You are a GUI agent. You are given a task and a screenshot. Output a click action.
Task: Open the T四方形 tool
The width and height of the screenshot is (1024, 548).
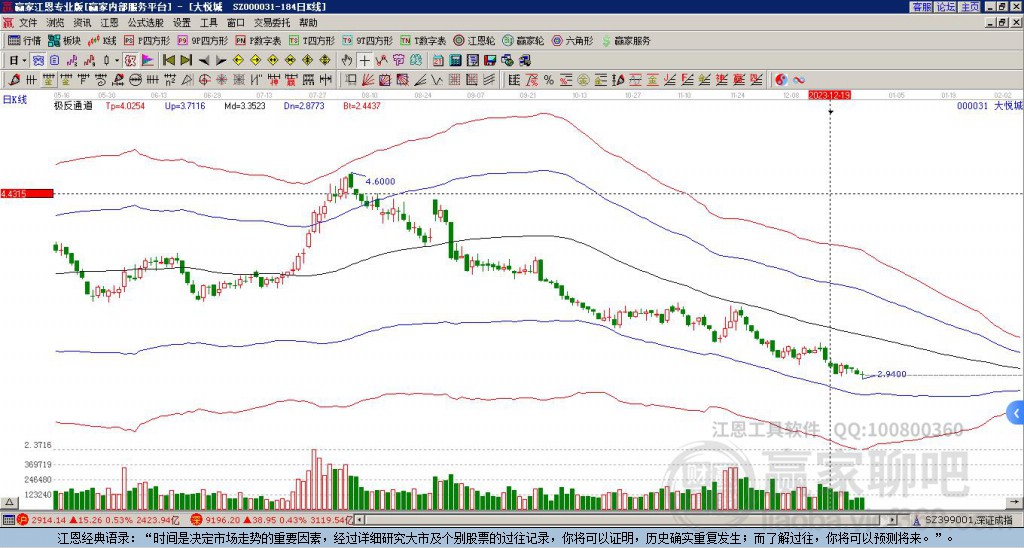(x=312, y=40)
